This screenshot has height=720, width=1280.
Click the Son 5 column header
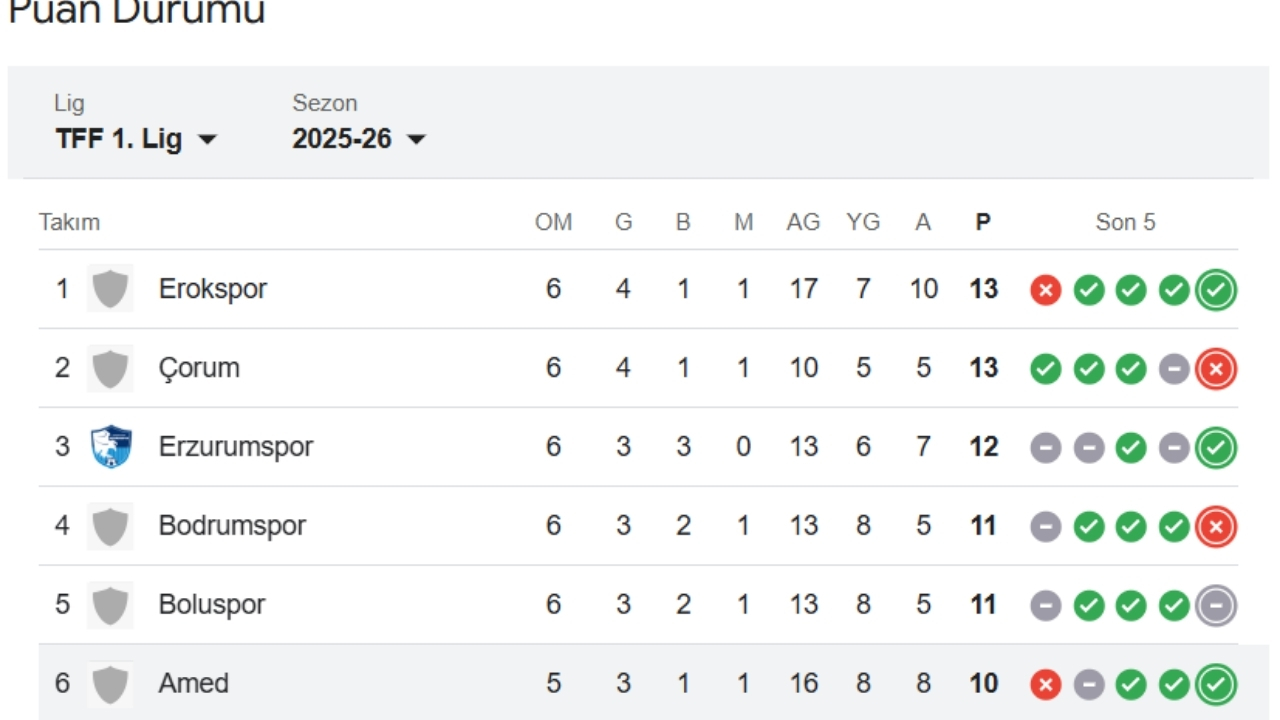coord(1125,222)
